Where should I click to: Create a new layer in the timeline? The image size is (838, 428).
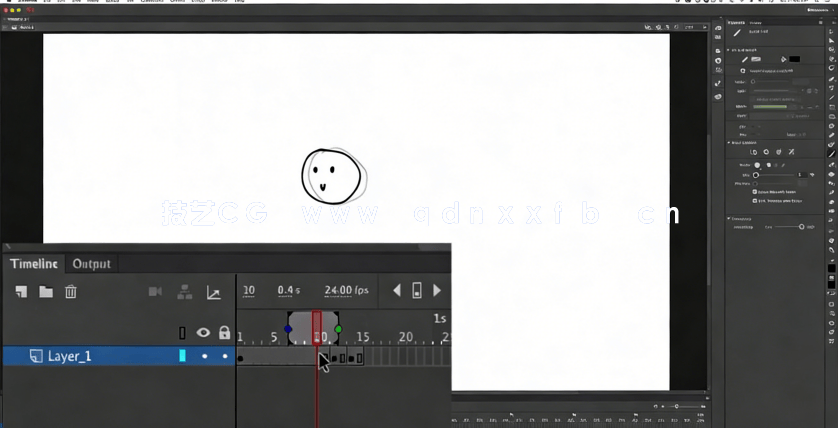point(21,292)
